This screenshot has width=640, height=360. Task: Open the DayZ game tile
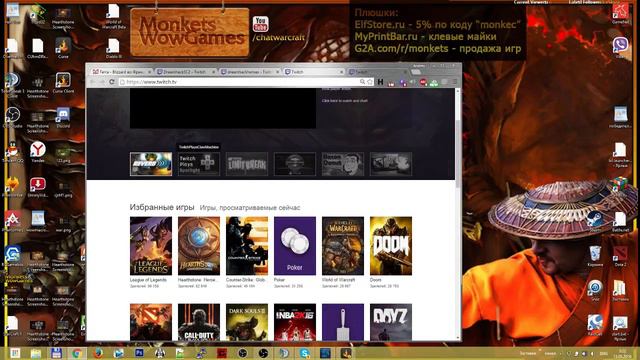pyautogui.click(x=391, y=322)
